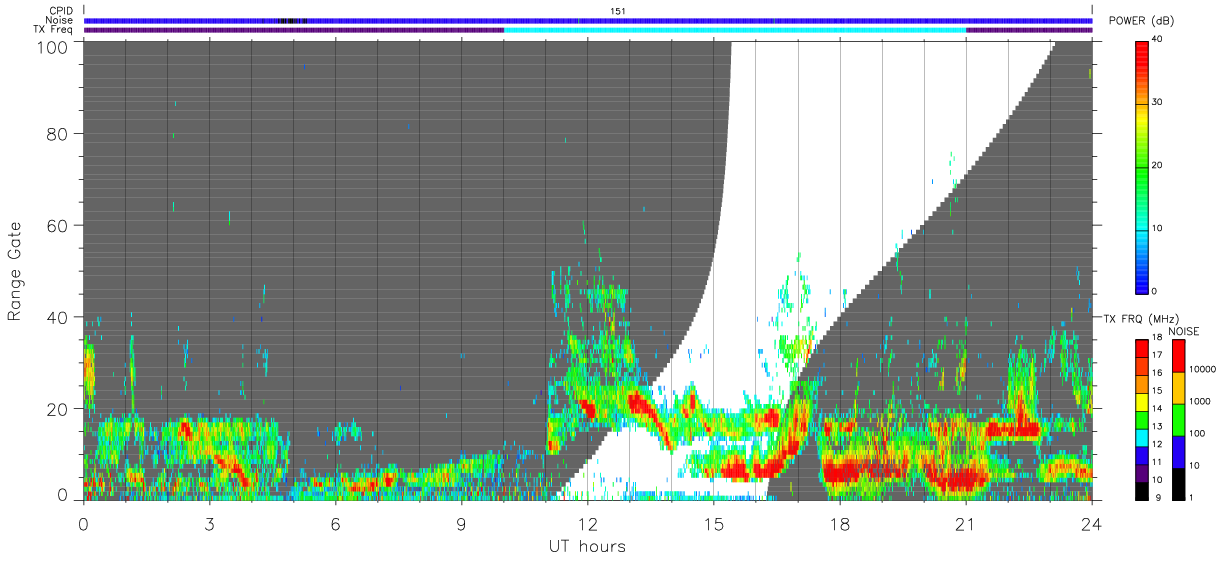
Task: Click the 18 label on the TX FRQ legend
Action: pyautogui.click(x=1157, y=338)
